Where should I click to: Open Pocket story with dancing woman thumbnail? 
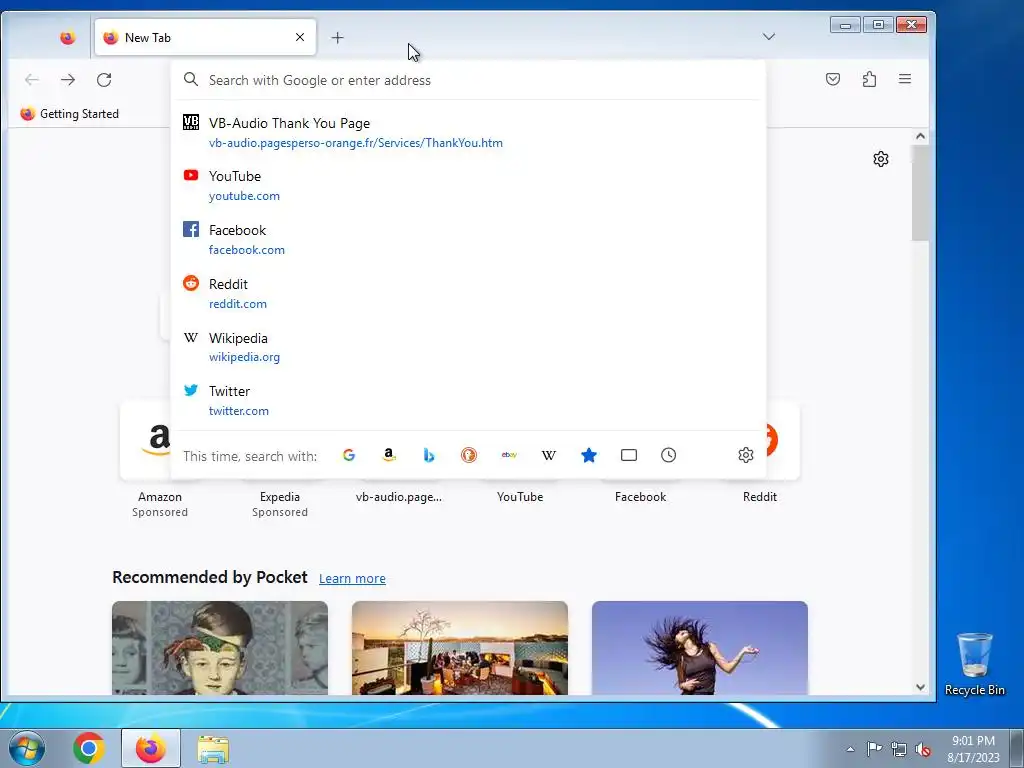699,648
